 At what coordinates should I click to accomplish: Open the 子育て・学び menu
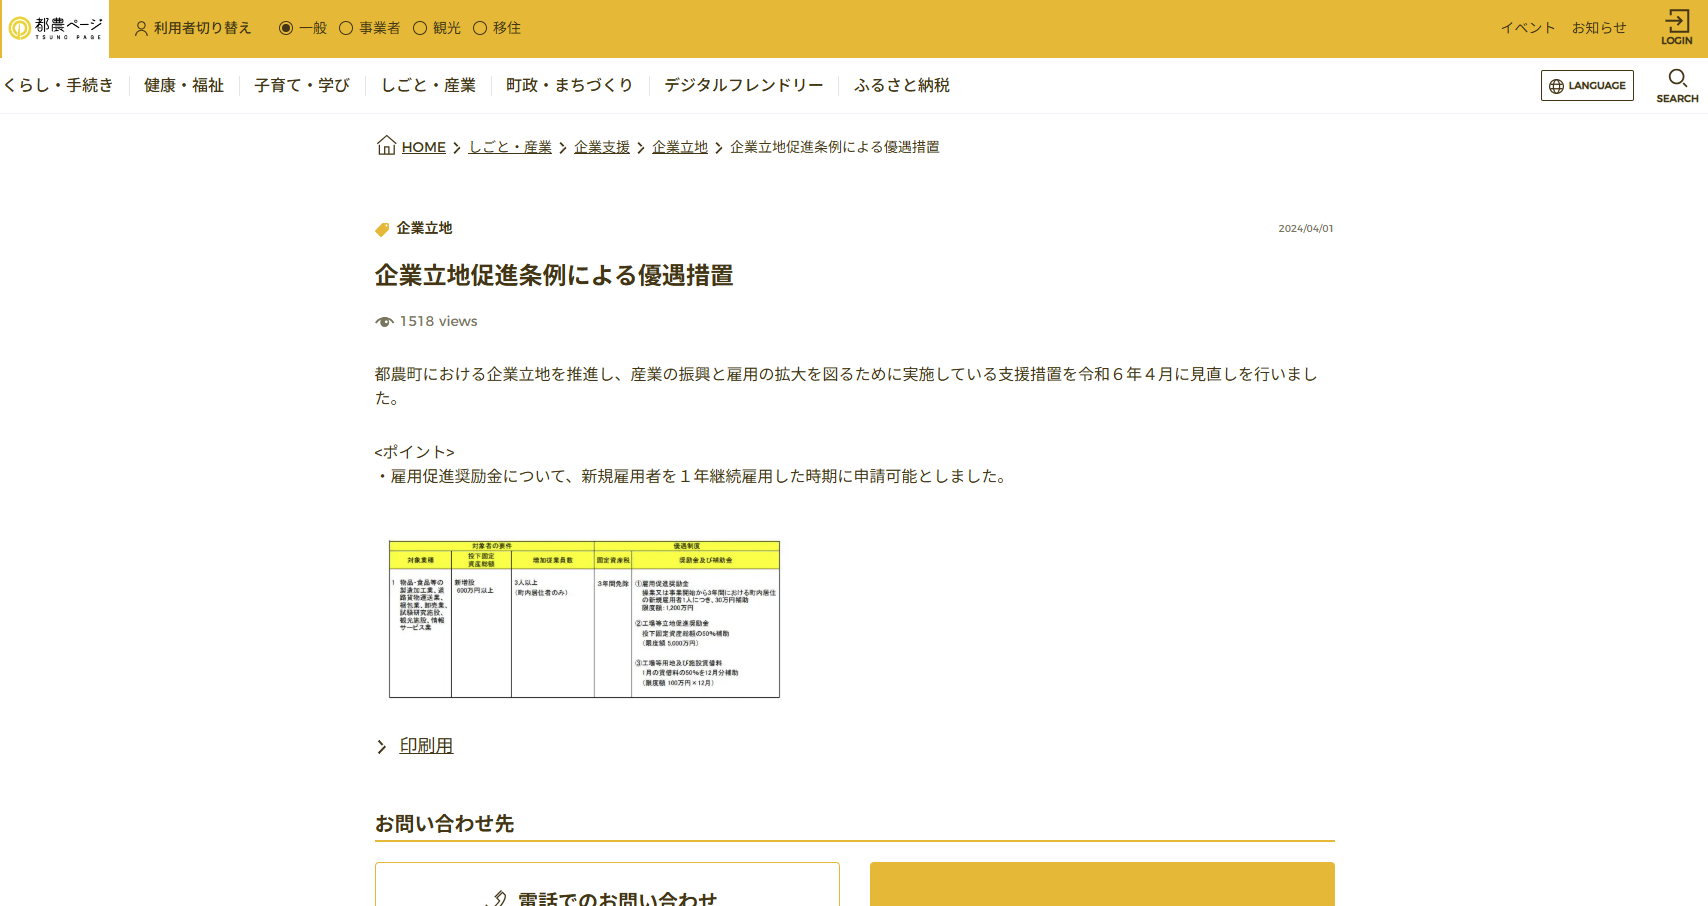coord(302,86)
